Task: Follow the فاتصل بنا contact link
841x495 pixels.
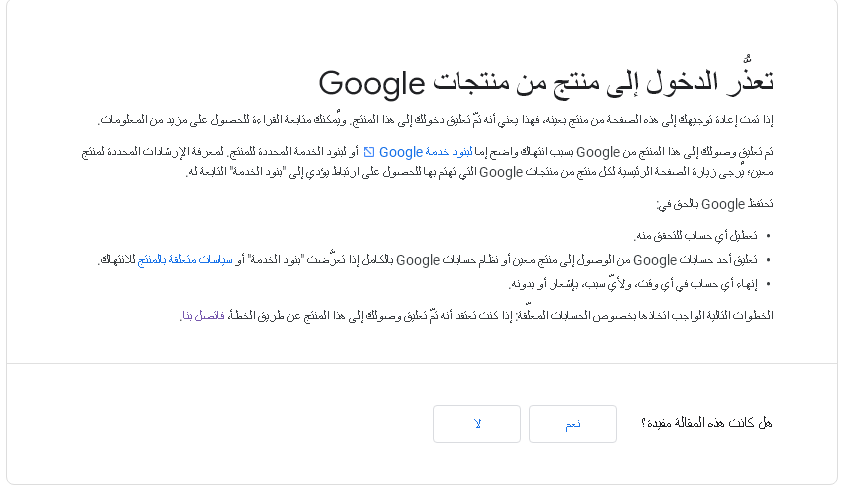Action: 203,316
